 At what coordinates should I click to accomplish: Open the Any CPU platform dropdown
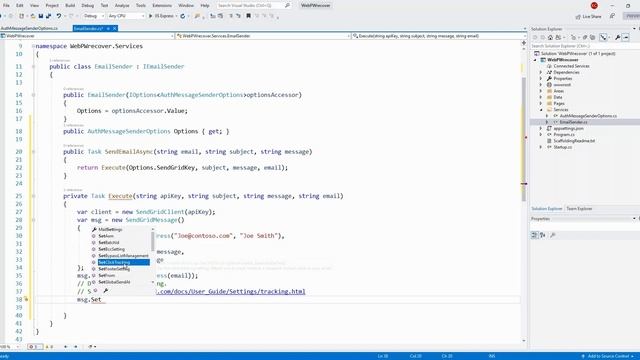126,16
